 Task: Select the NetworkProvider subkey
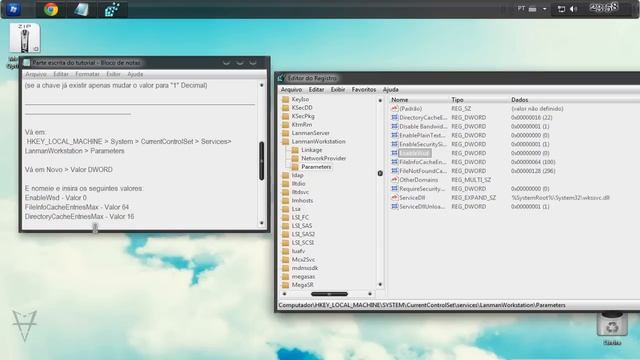click(323, 158)
